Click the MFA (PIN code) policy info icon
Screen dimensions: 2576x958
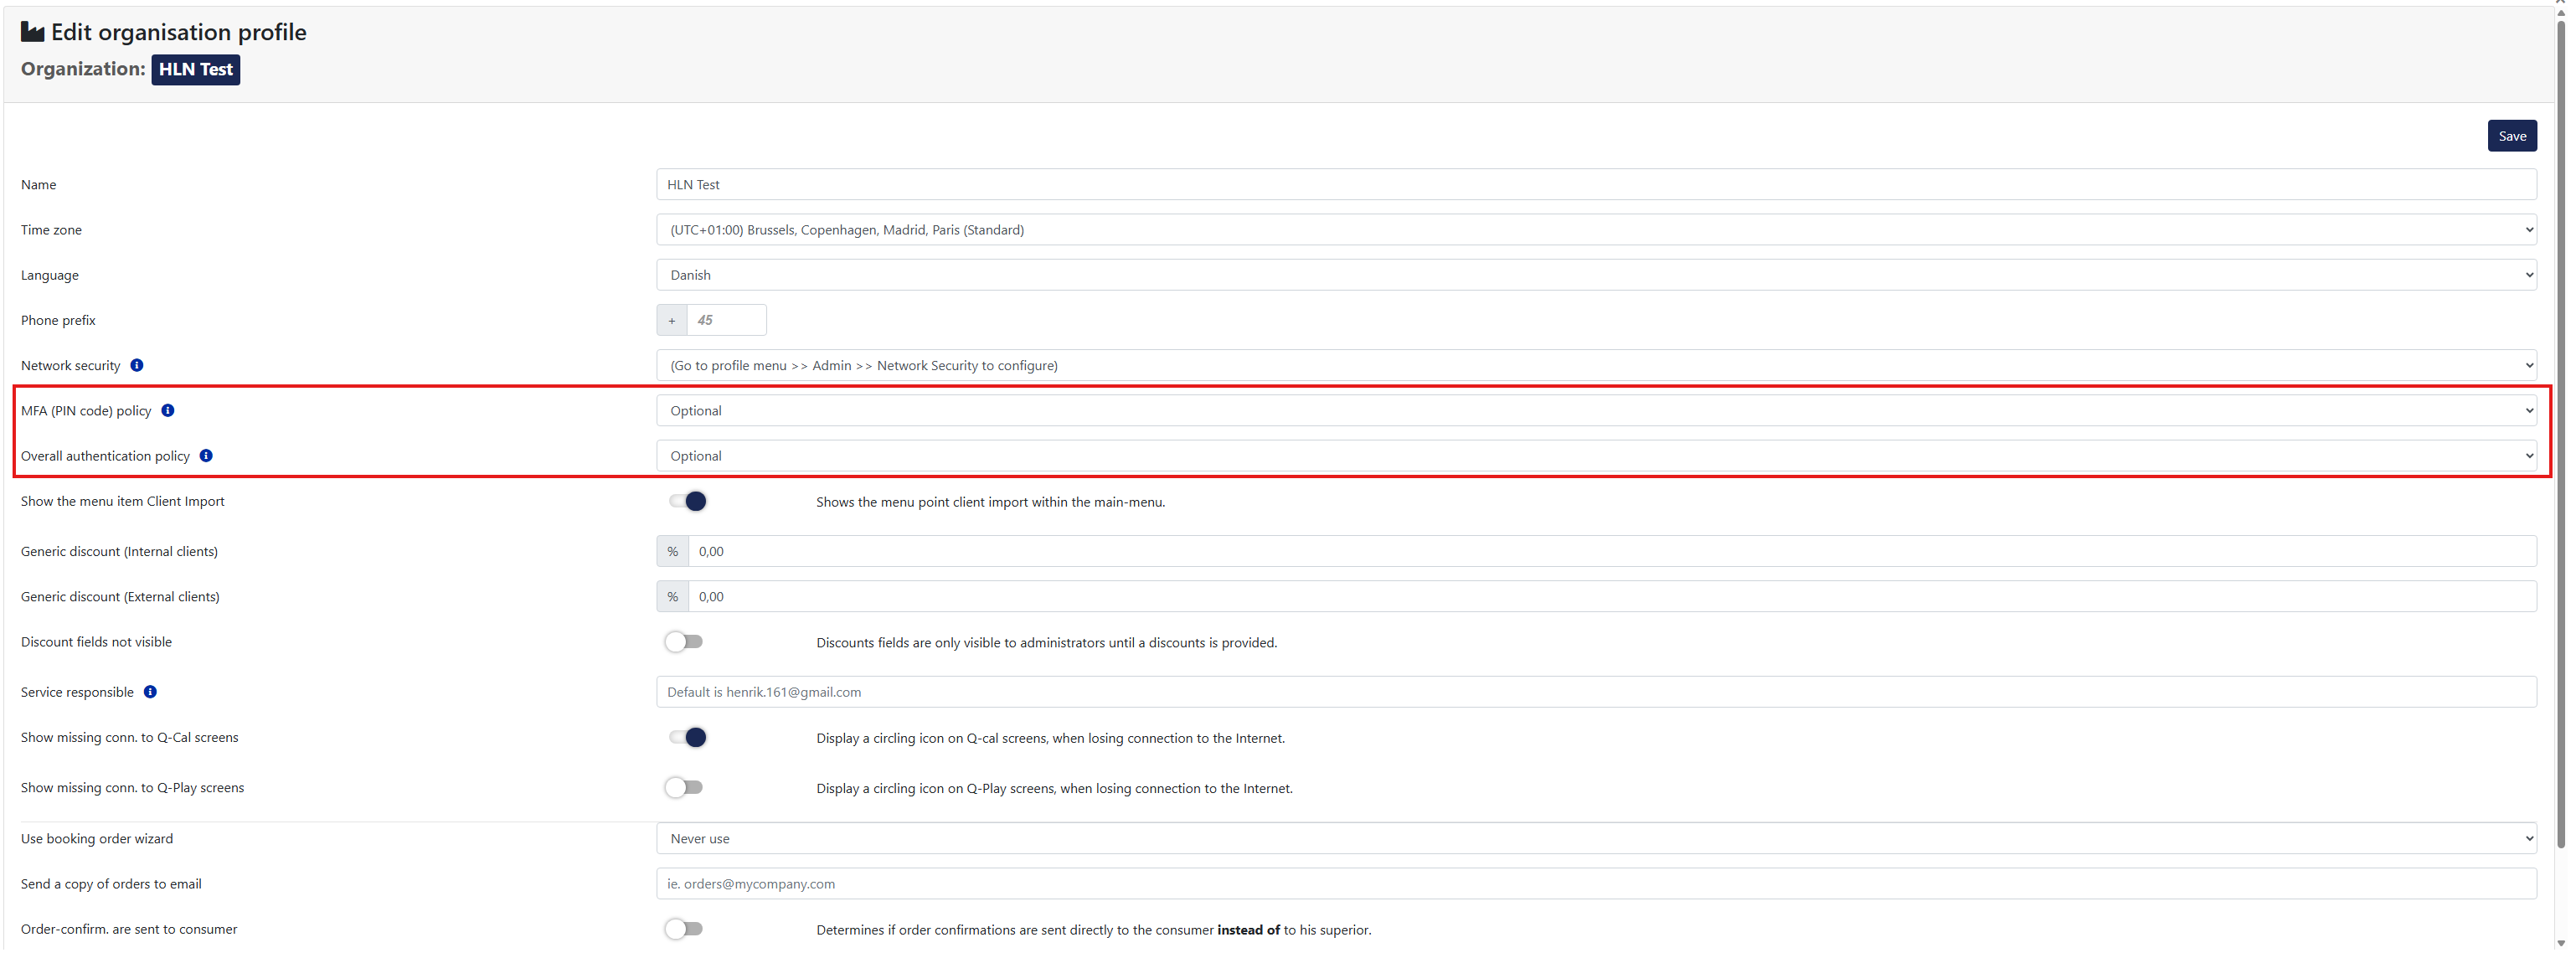pyautogui.click(x=168, y=410)
